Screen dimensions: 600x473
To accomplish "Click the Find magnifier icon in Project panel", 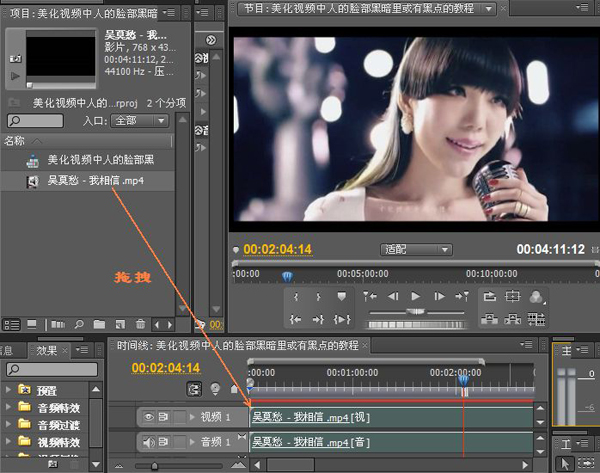I will click(x=79, y=325).
